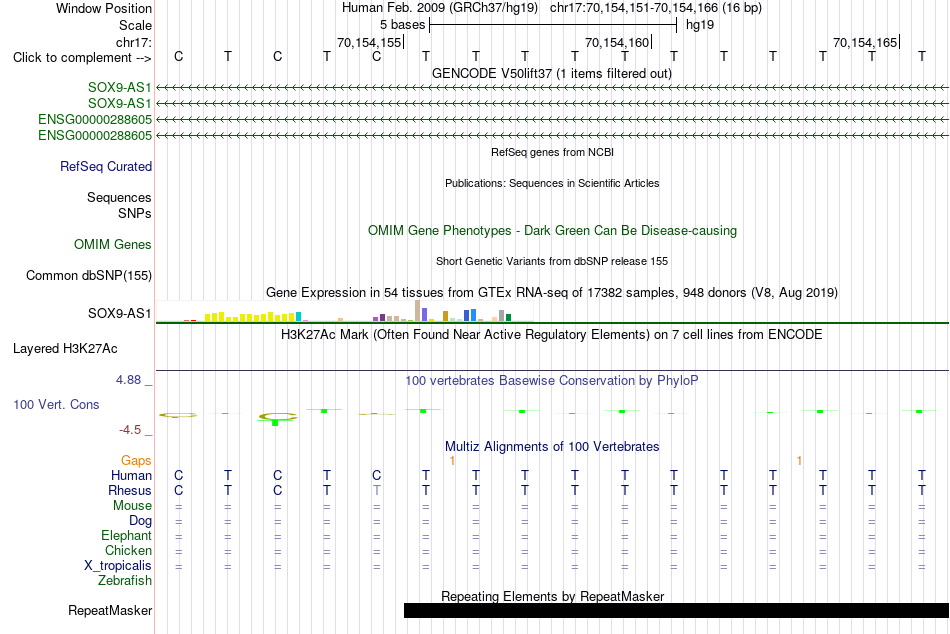This screenshot has width=950, height=634.
Task: Click the GENCODE V50lift37 track title
Action: tap(552, 73)
